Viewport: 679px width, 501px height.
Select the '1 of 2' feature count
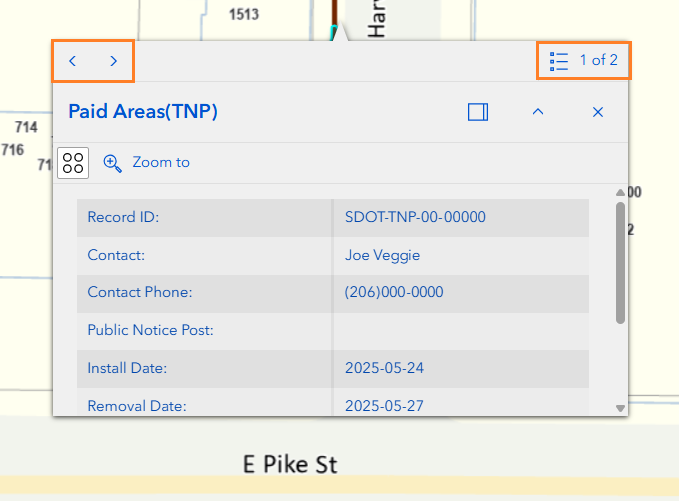(x=598, y=61)
